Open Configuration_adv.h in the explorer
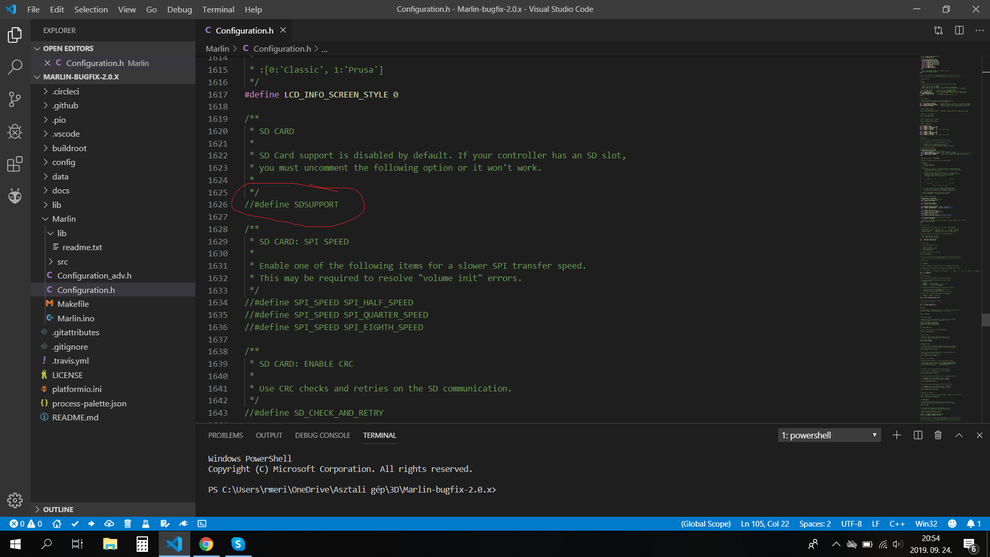Screen dimensions: 990x557 point(94,275)
